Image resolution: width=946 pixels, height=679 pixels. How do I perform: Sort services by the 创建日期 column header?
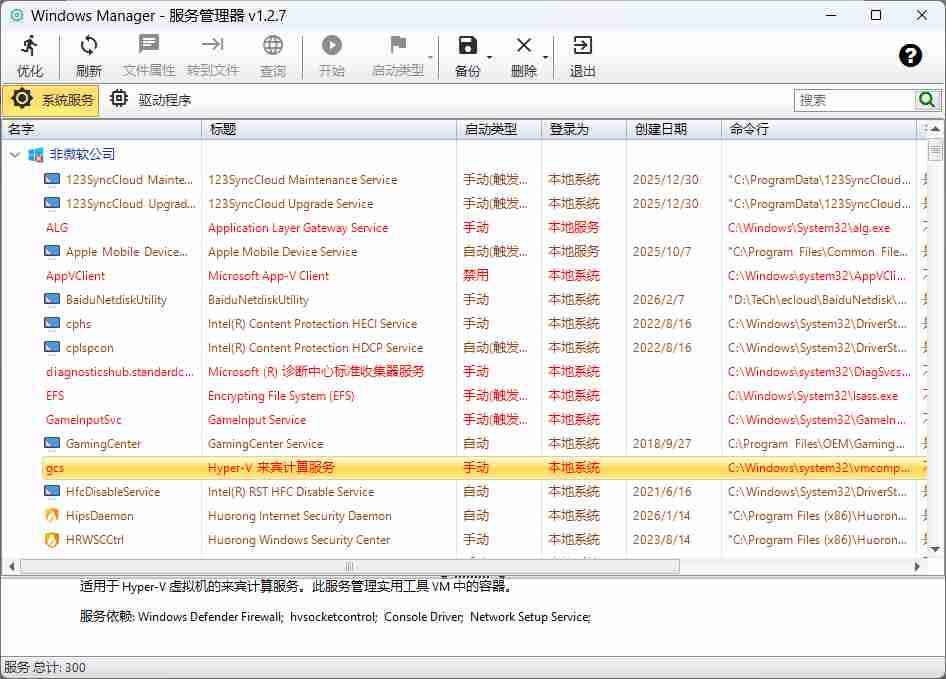(668, 128)
